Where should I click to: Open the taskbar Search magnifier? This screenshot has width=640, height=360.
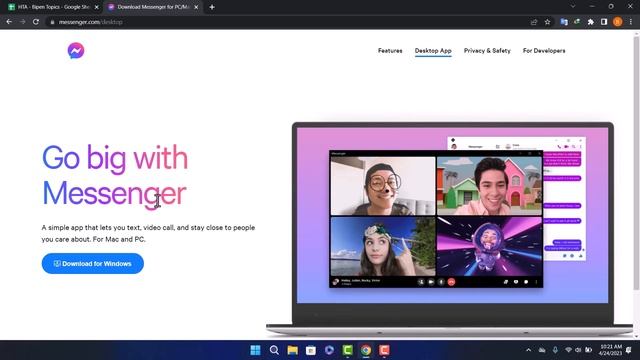(x=274, y=350)
